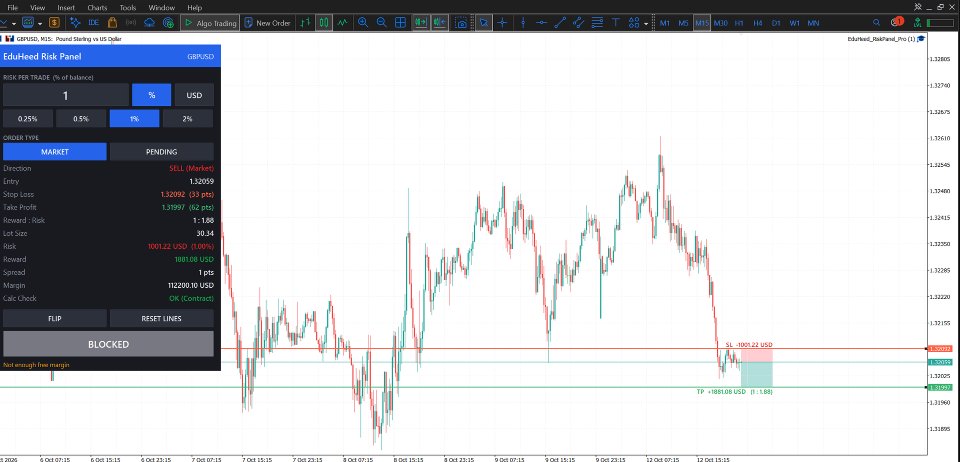Select the trendline drawing tool

[x=560, y=23]
